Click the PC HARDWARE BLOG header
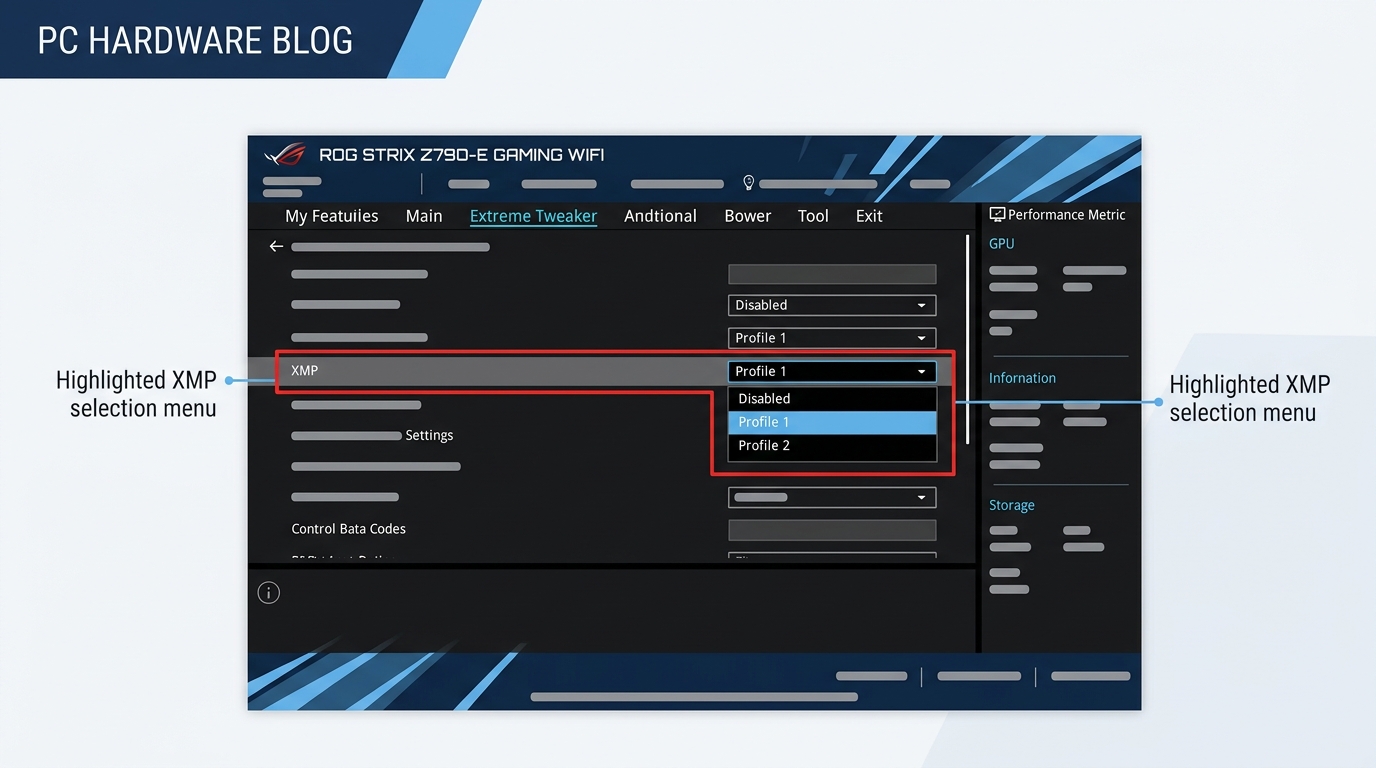Image resolution: width=1376 pixels, height=768 pixels. [195, 41]
